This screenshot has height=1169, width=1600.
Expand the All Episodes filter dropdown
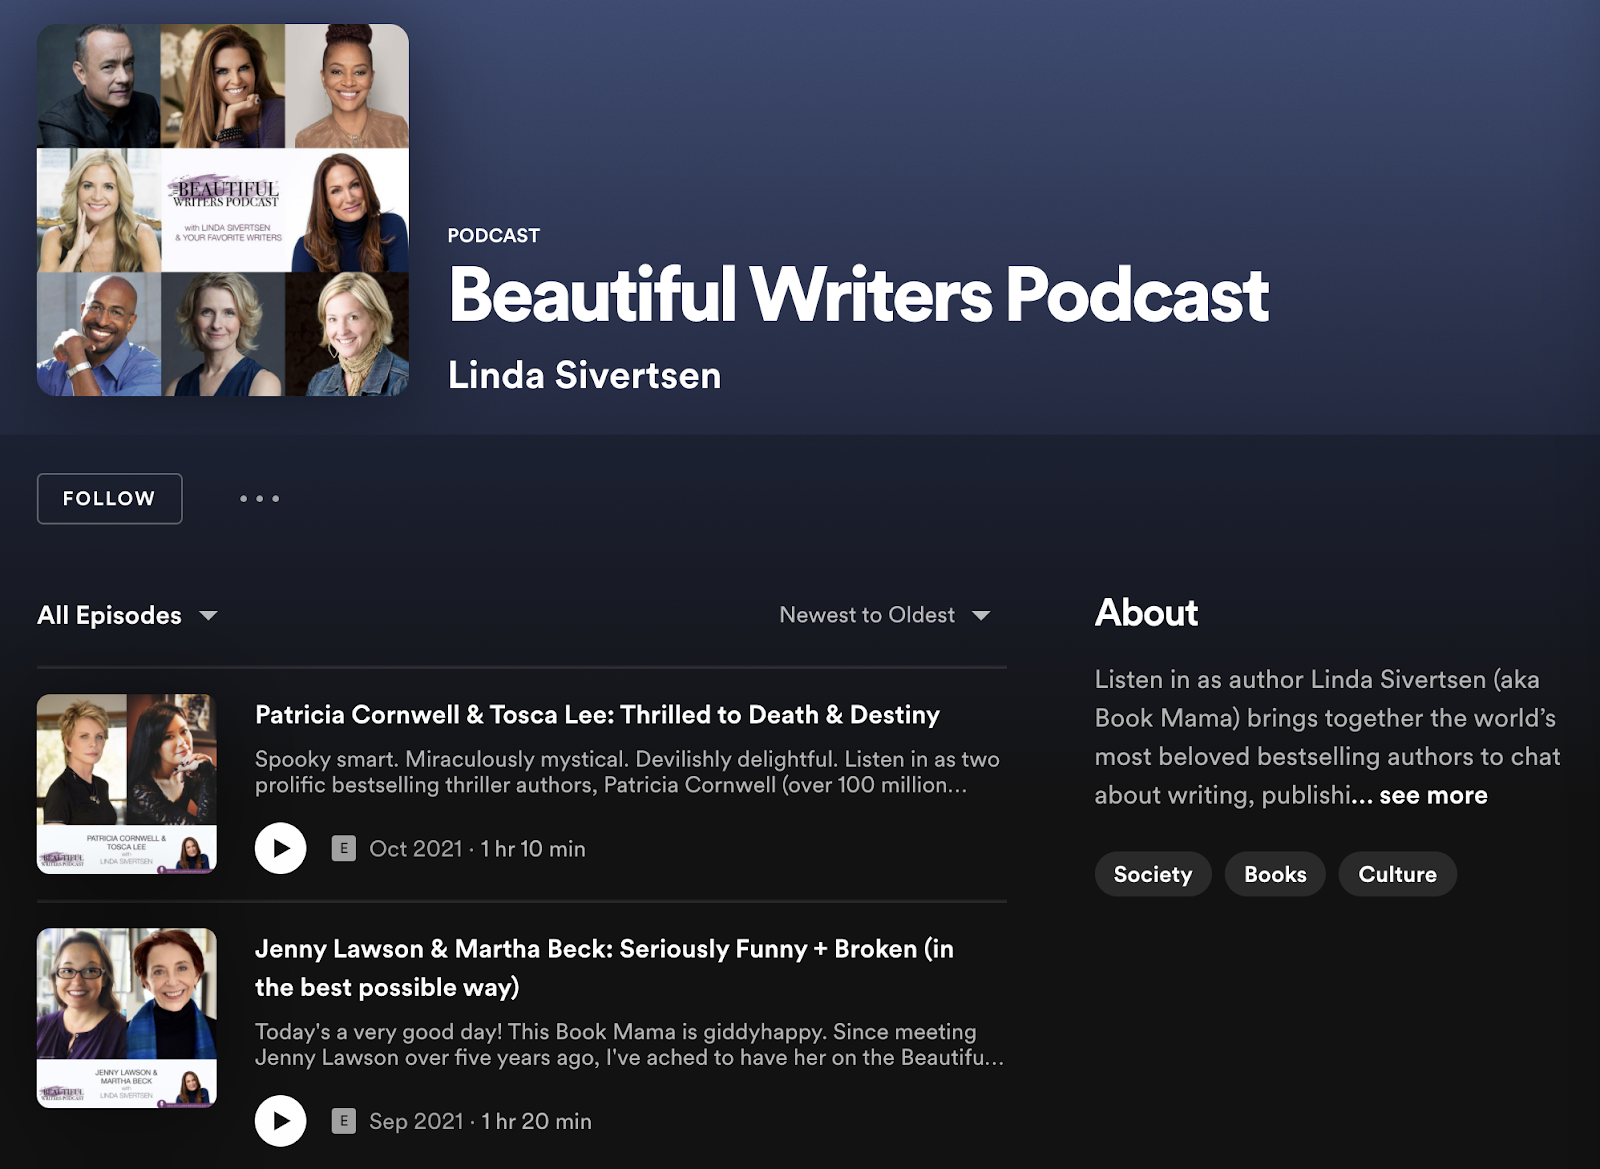127,615
